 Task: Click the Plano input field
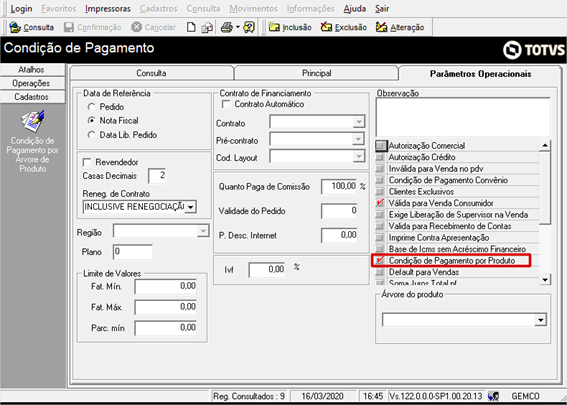133,252
